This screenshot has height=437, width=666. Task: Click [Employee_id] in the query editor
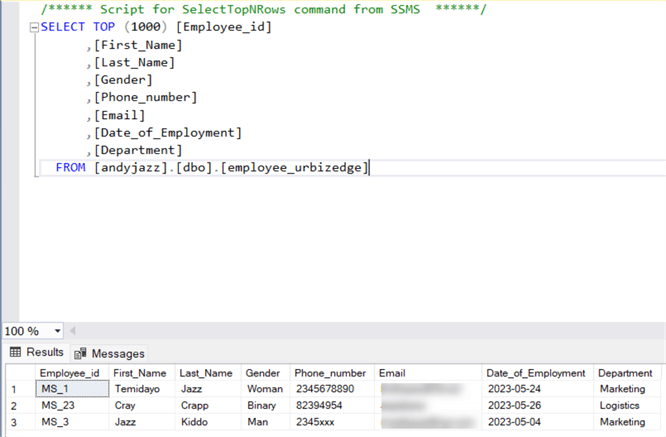click(x=223, y=27)
